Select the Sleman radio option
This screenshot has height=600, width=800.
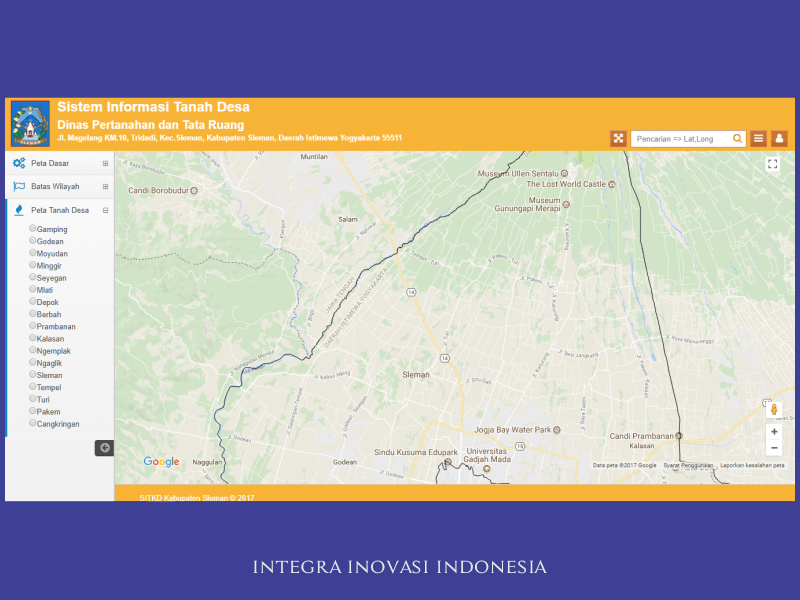(x=33, y=375)
